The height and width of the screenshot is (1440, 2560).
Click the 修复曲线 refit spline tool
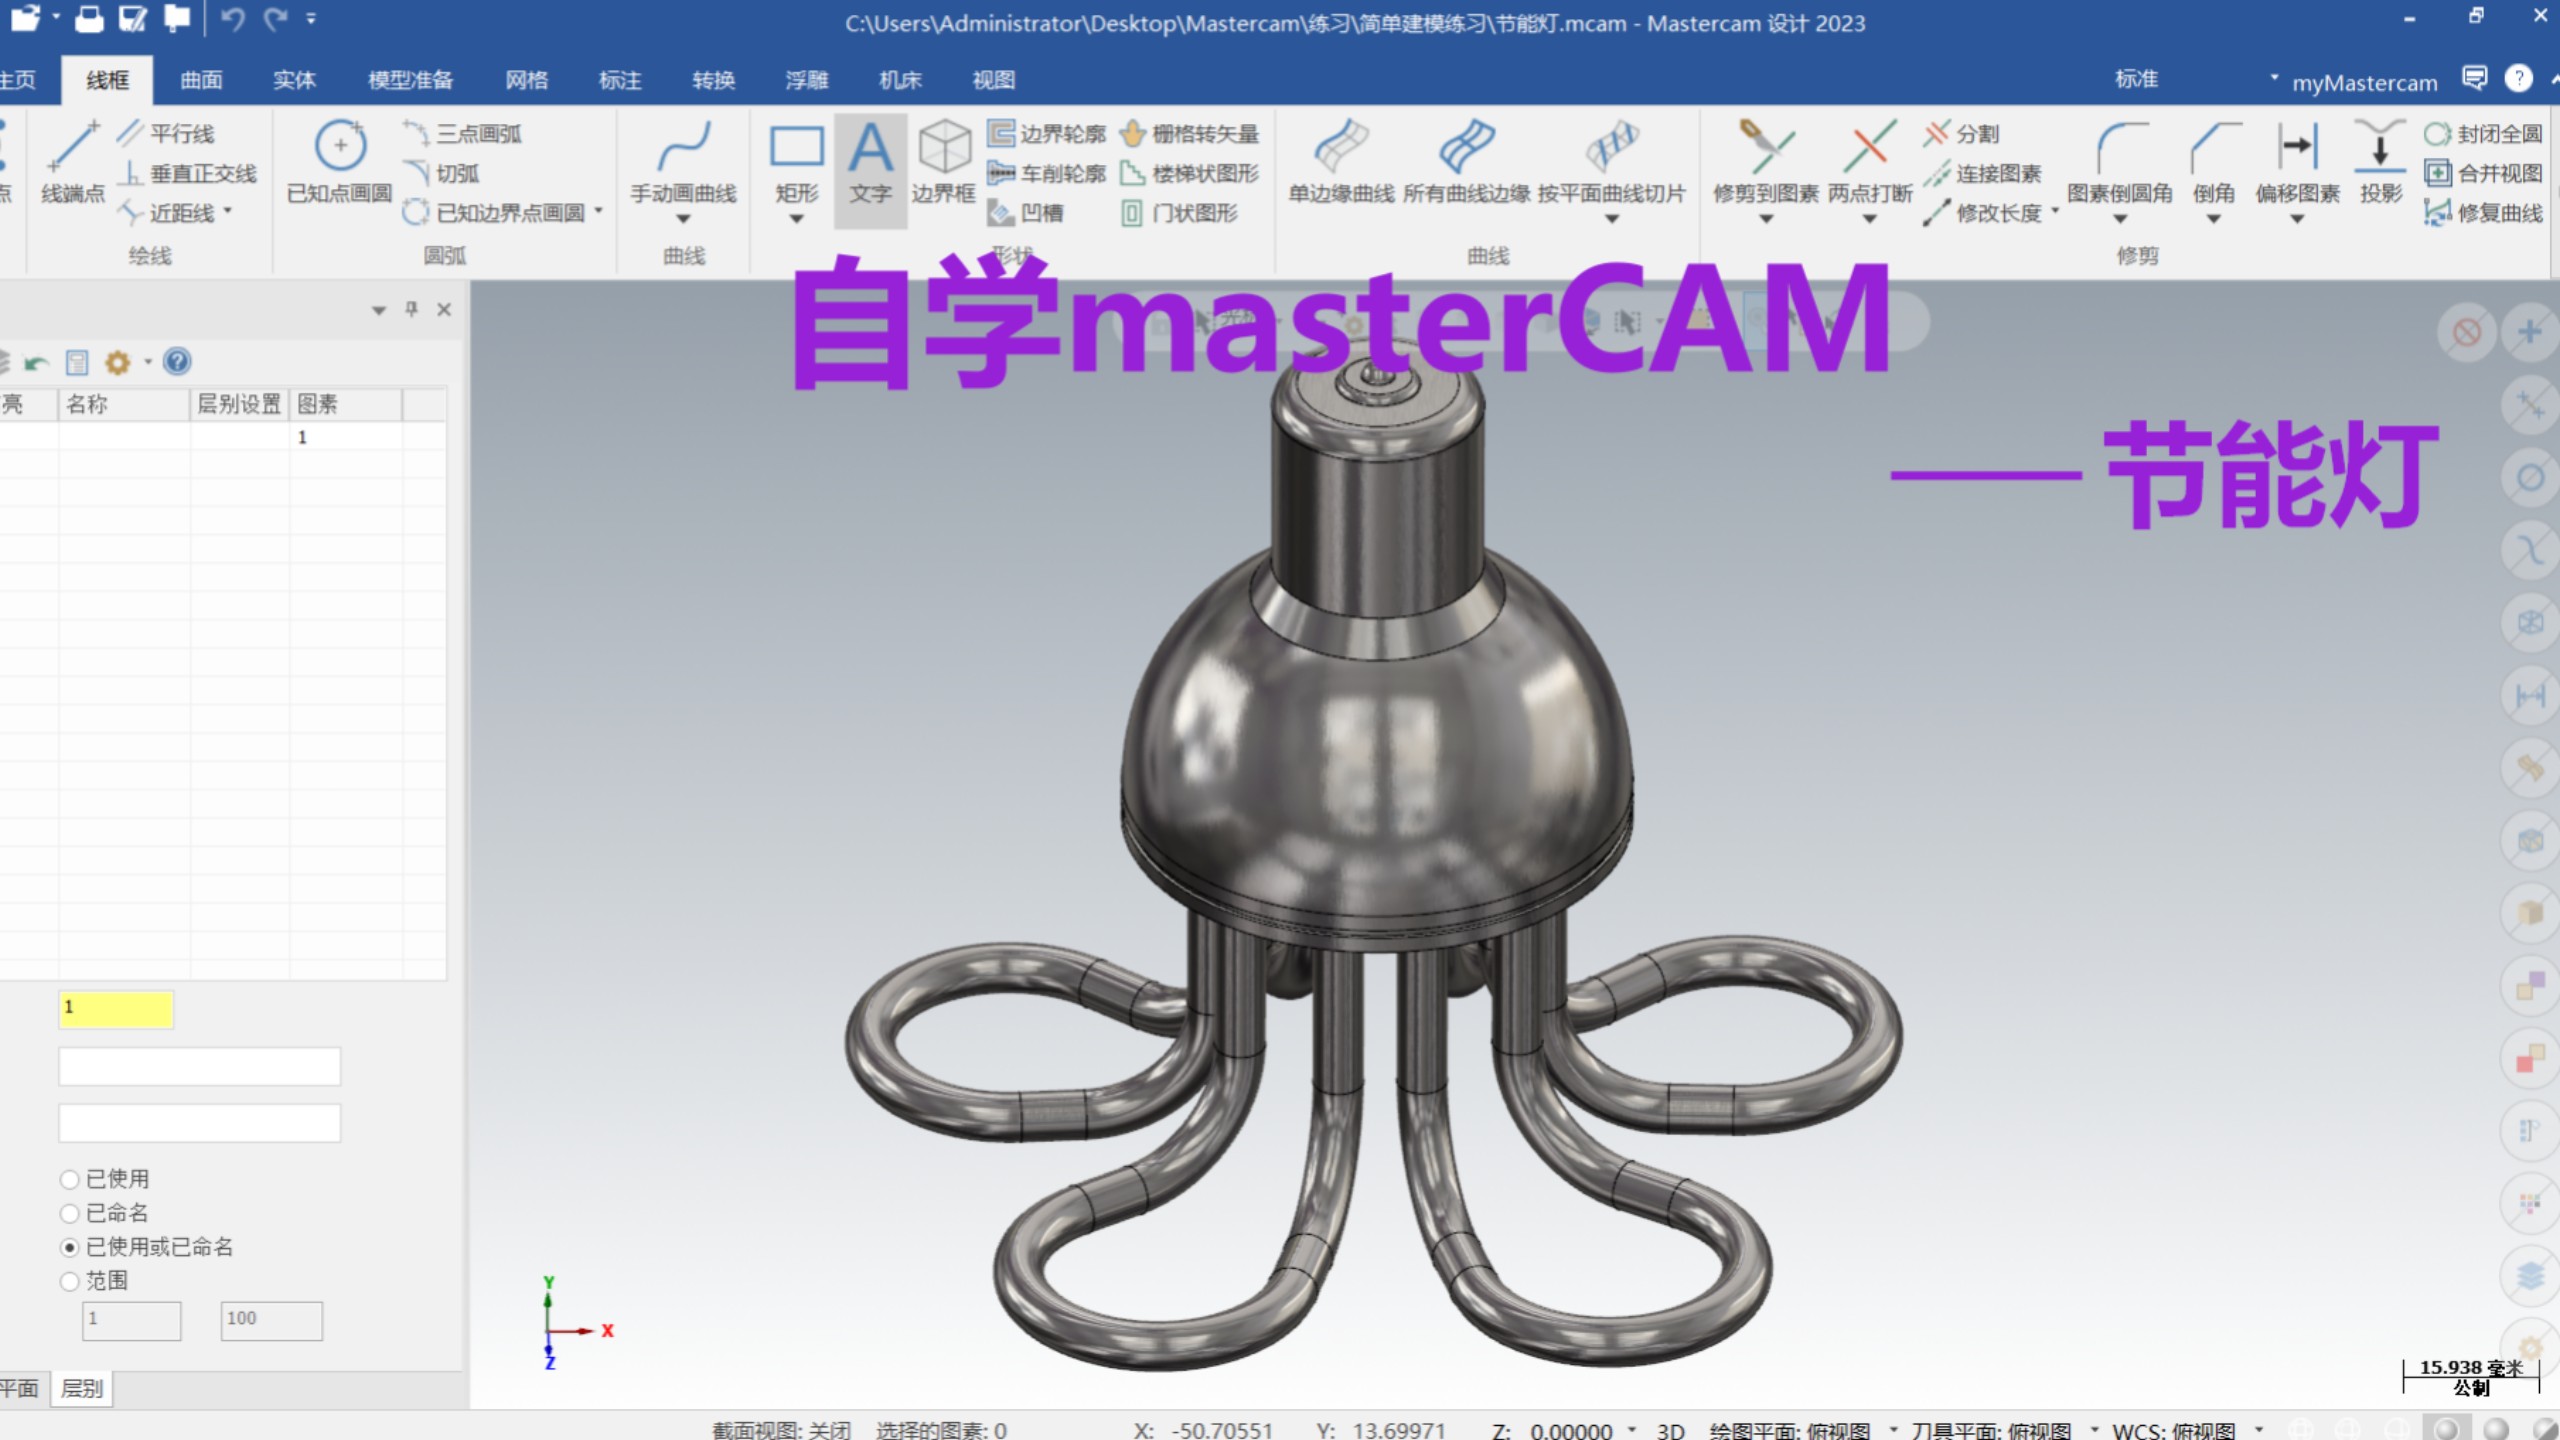[x=2483, y=212]
